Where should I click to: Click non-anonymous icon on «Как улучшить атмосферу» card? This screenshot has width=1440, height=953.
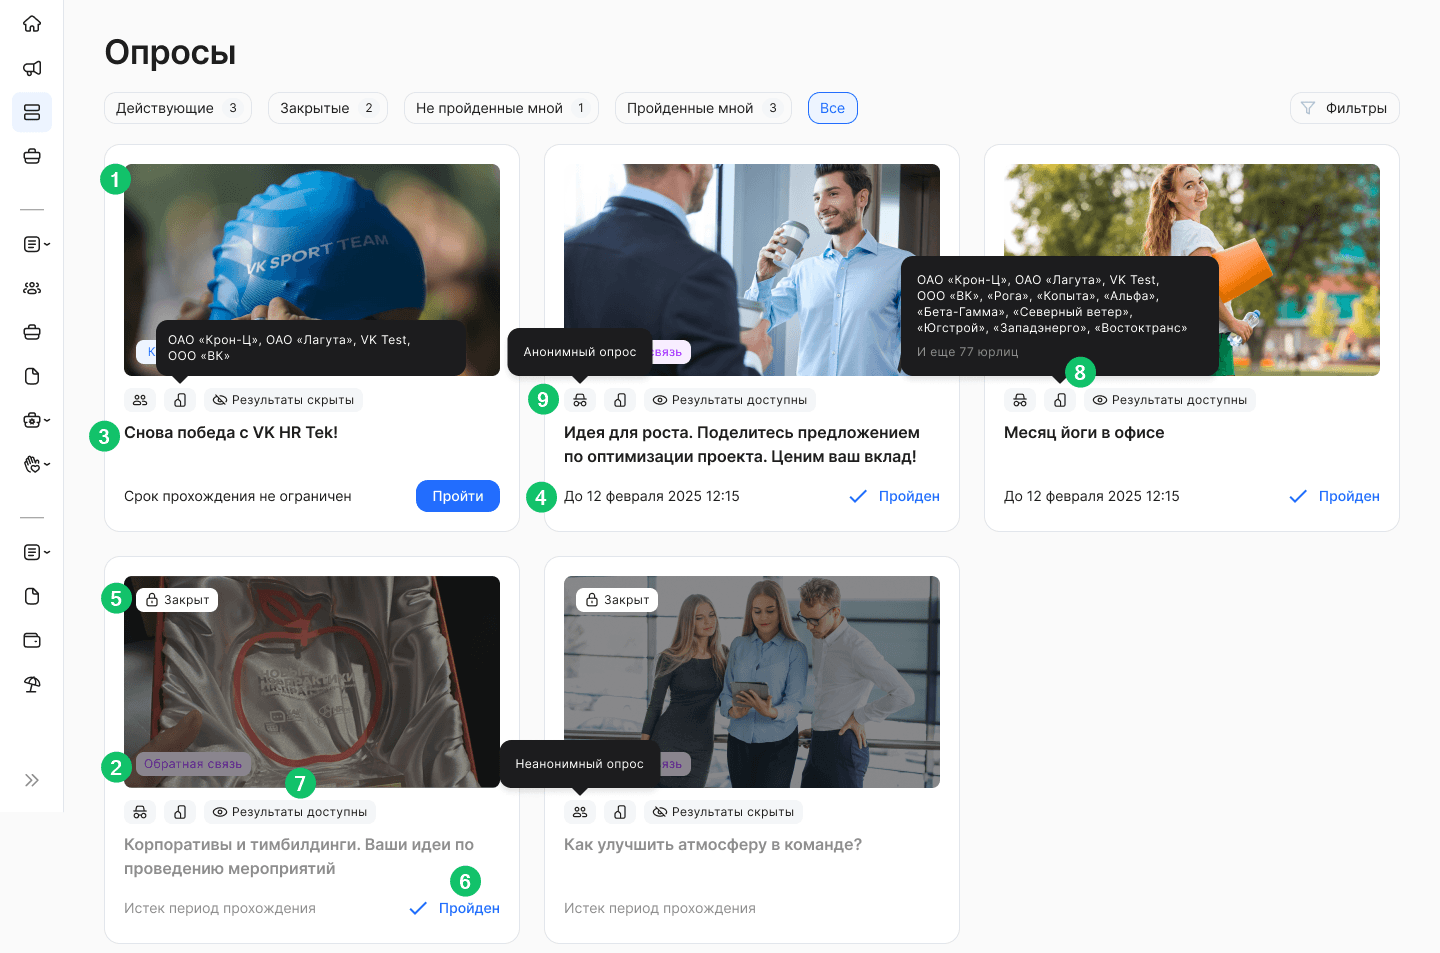[x=580, y=812]
